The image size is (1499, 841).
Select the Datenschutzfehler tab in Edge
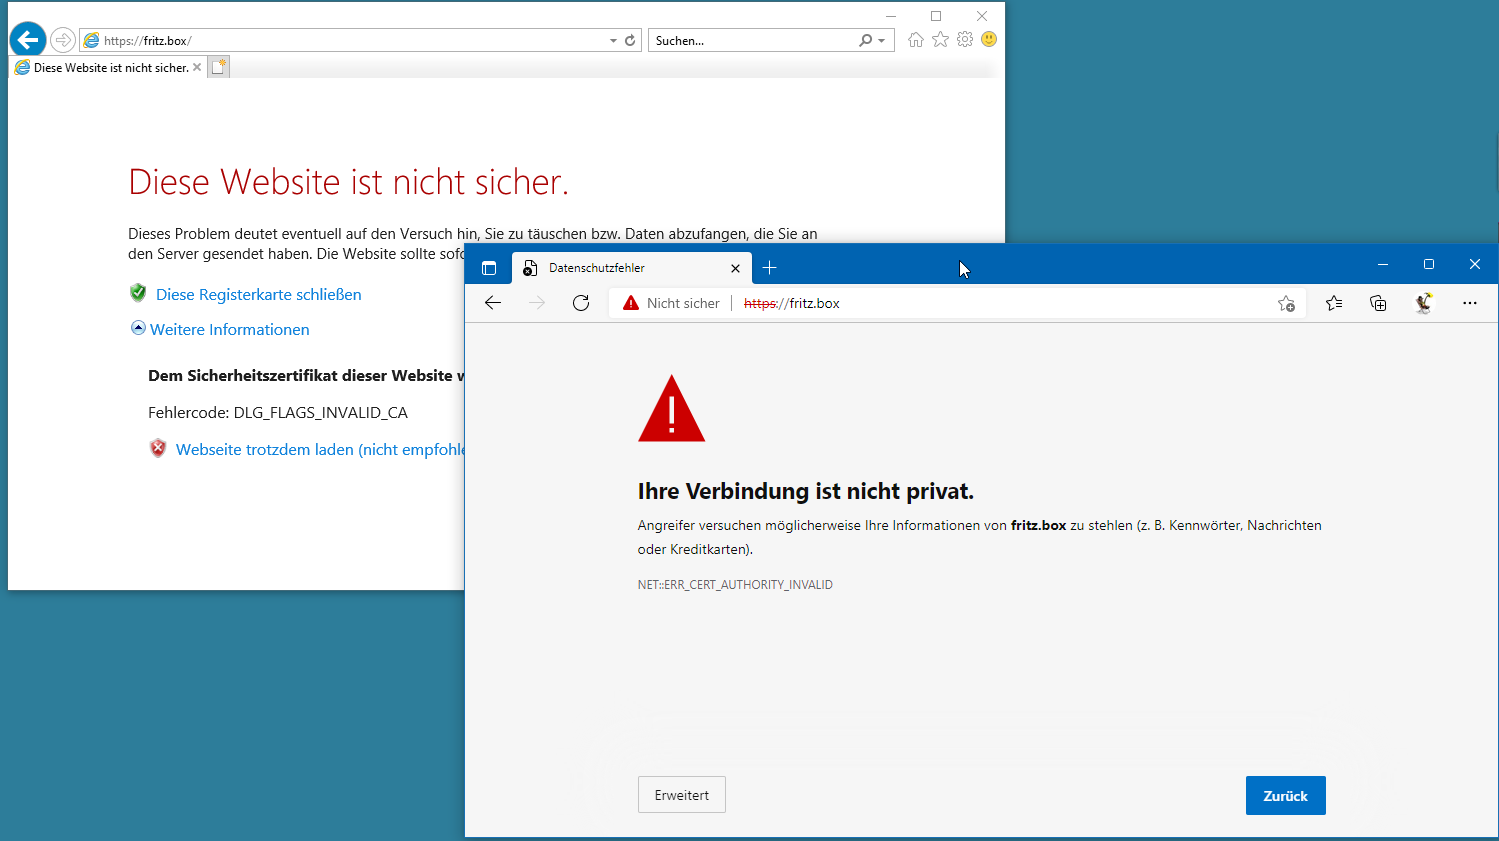click(x=632, y=268)
